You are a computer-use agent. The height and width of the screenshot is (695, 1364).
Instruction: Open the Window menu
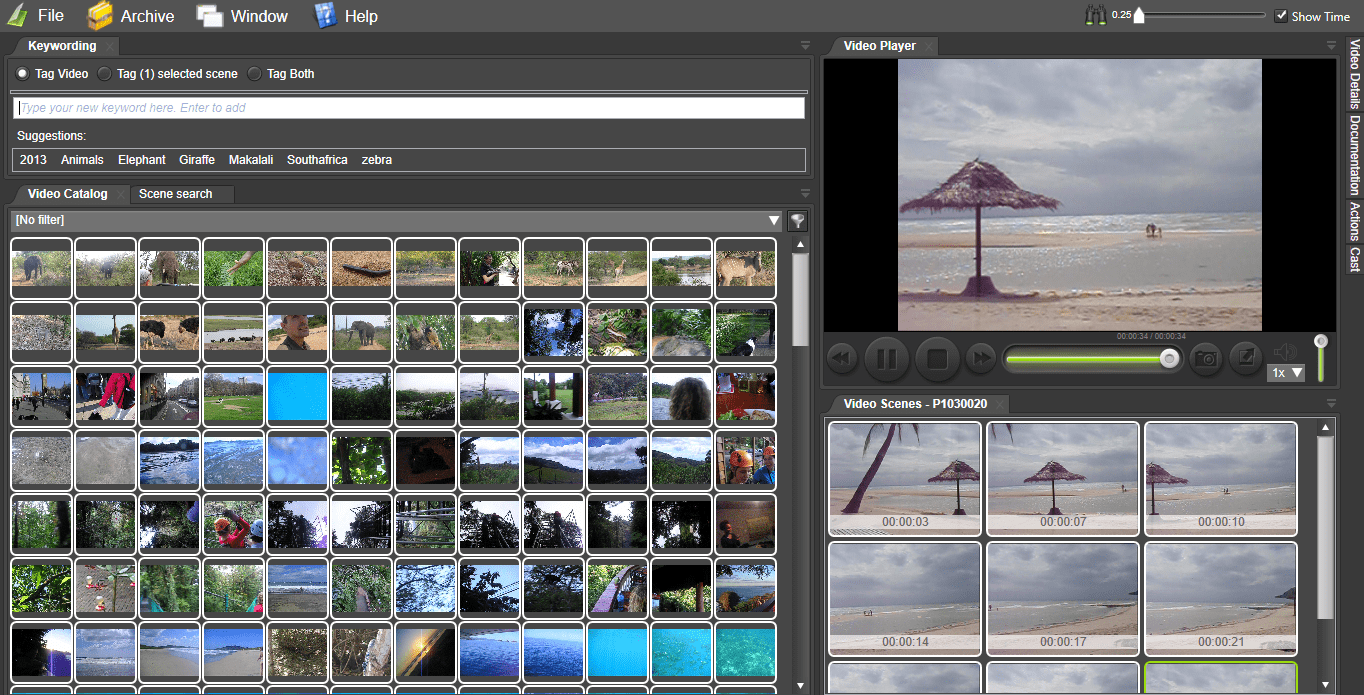pyautogui.click(x=259, y=16)
